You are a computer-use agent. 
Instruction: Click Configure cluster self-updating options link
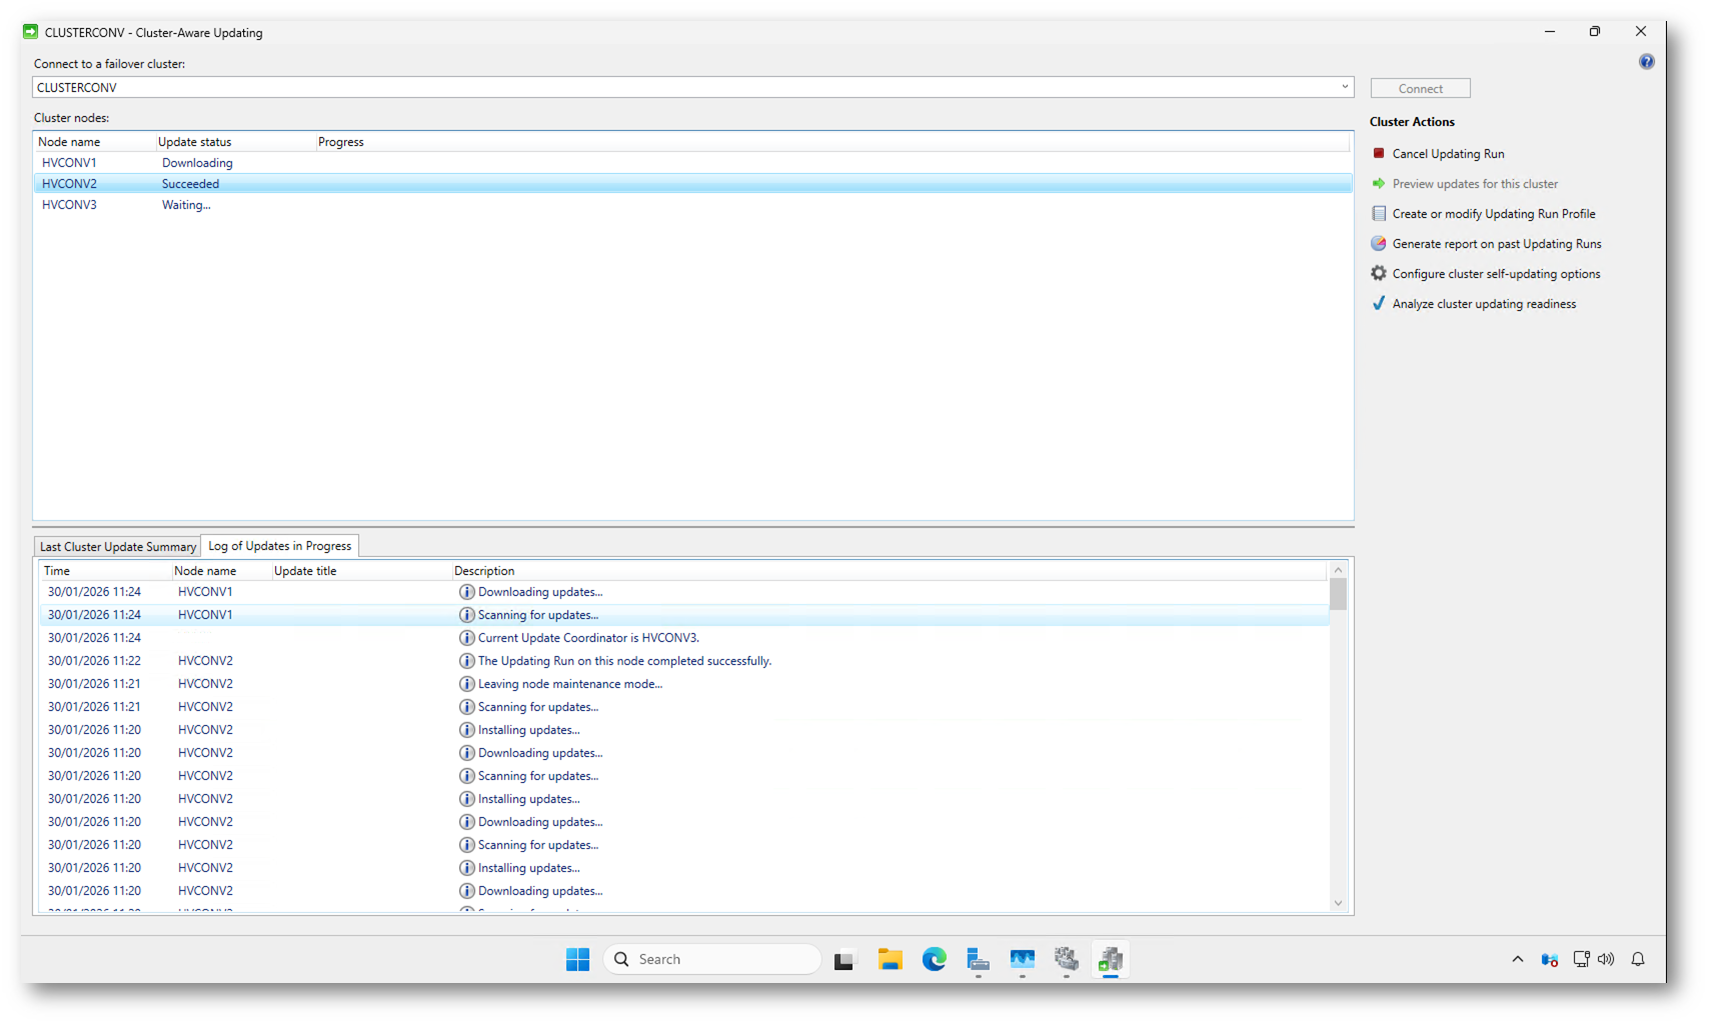click(1496, 274)
